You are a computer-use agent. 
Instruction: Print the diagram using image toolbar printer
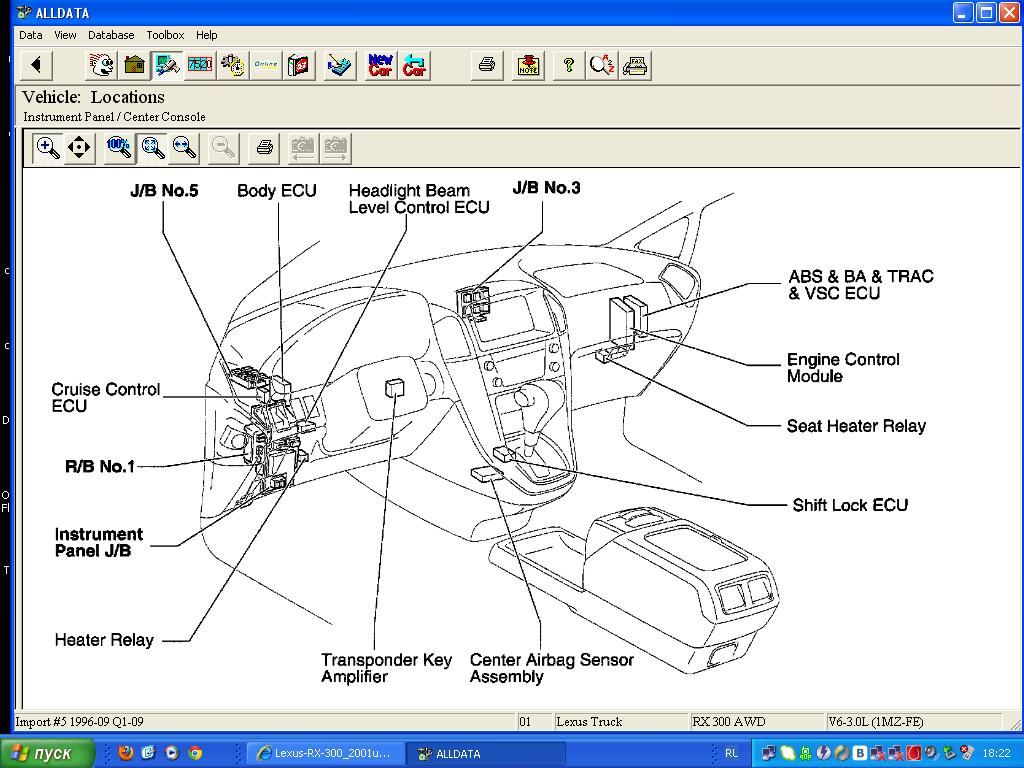click(264, 148)
